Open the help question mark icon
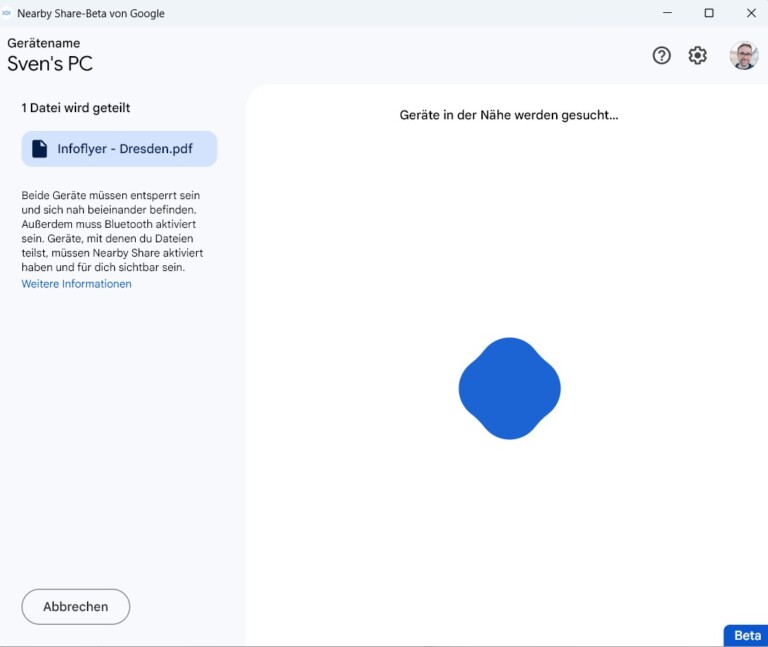Screen dimensions: 768x647 (x=661, y=55)
